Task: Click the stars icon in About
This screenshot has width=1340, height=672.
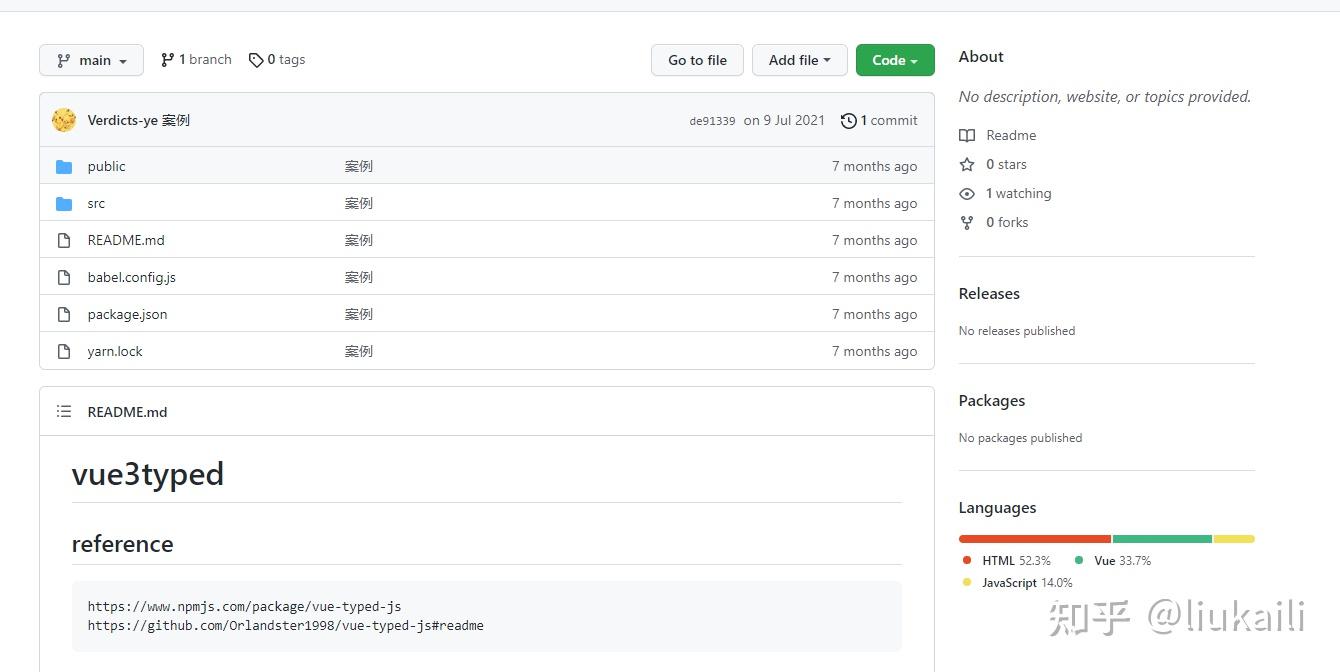Action: pos(967,165)
